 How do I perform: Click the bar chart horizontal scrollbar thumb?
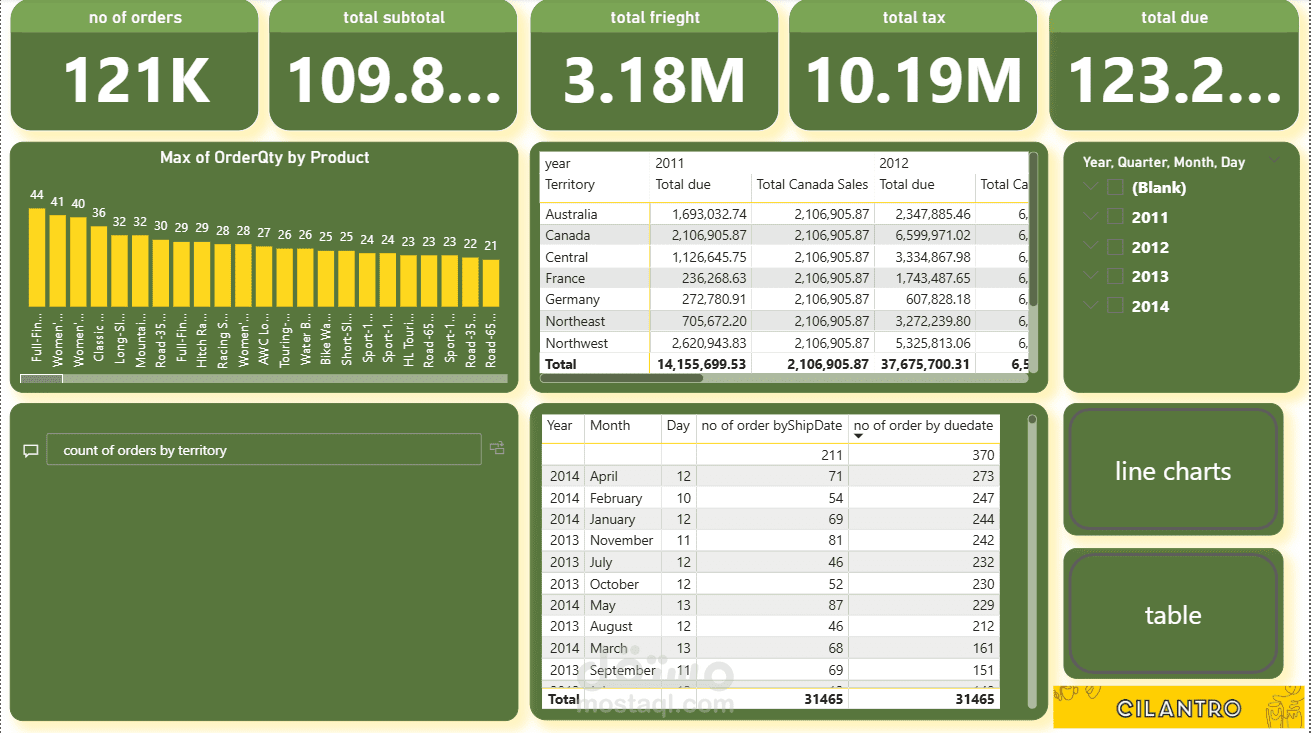pyautogui.click(x=41, y=379)
